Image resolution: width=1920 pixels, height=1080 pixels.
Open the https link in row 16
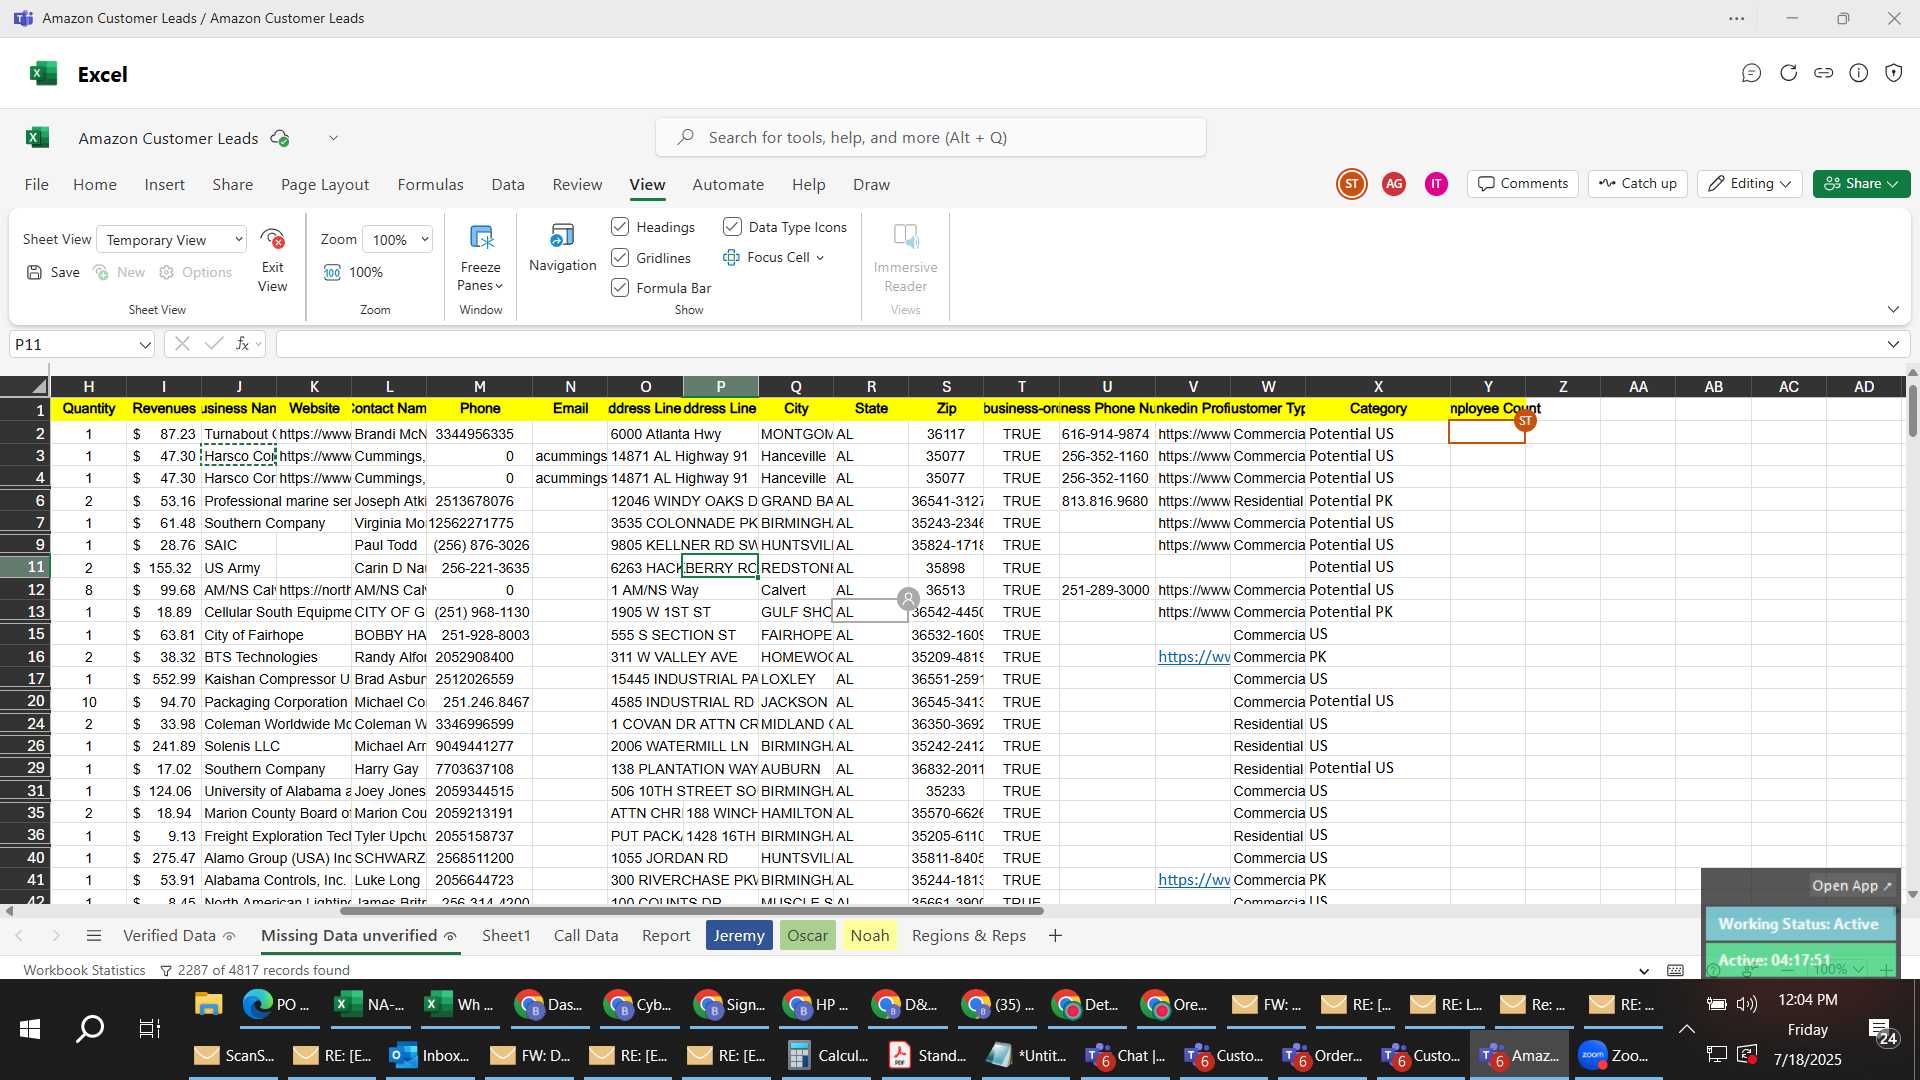[1193, 657]
